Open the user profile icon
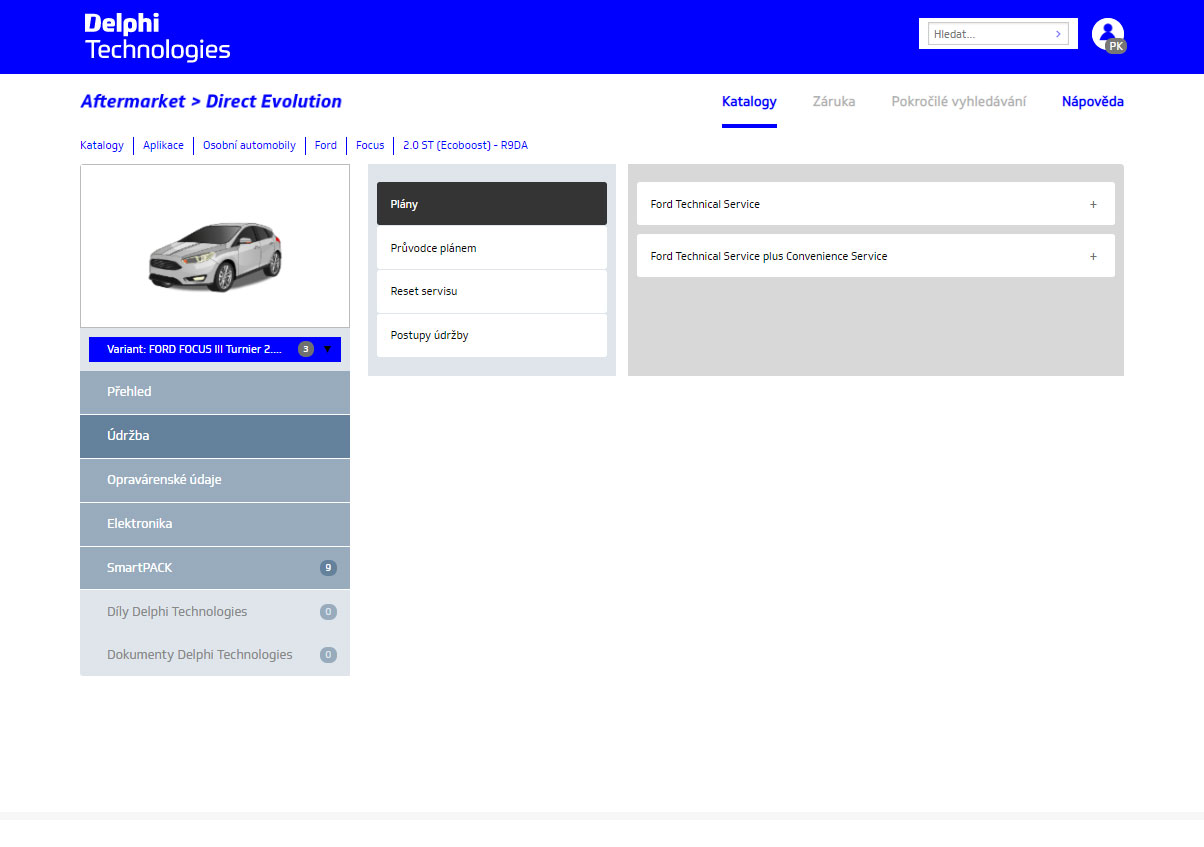Screen dimensions: 1204x847 coord(1108,35)
